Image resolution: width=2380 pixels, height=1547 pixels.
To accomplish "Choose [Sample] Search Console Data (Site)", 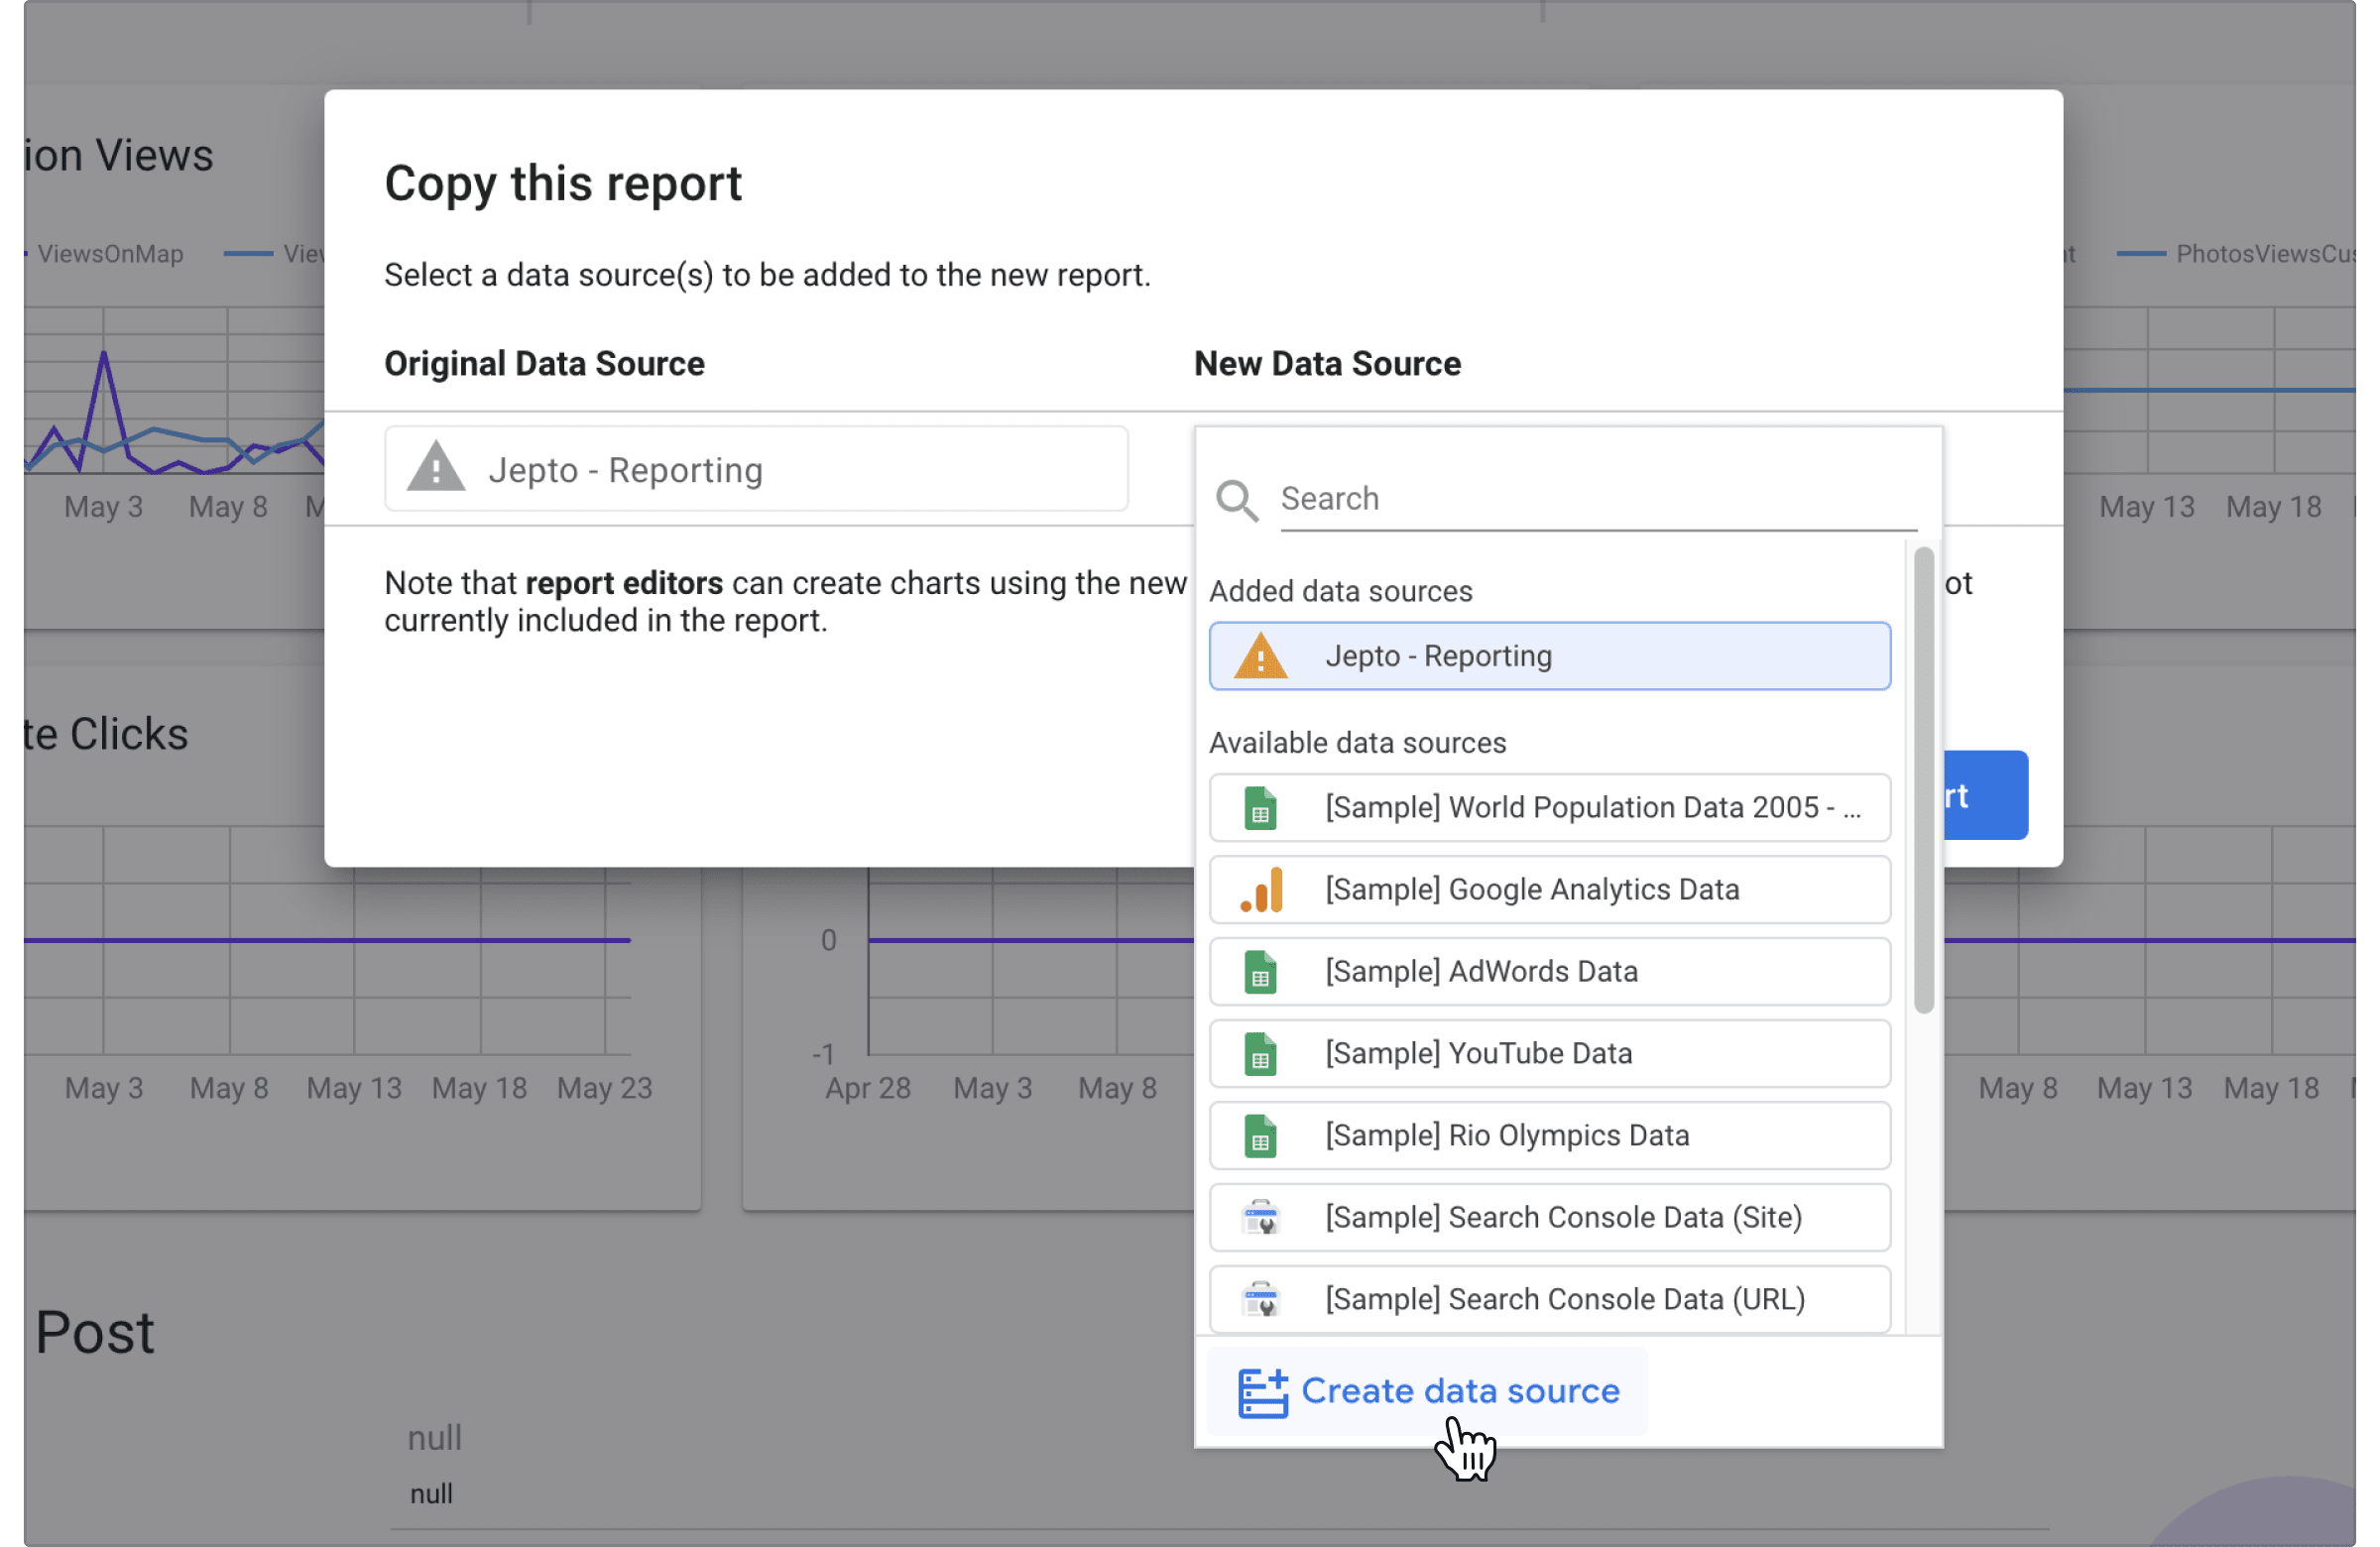I will point(1549,1217).
